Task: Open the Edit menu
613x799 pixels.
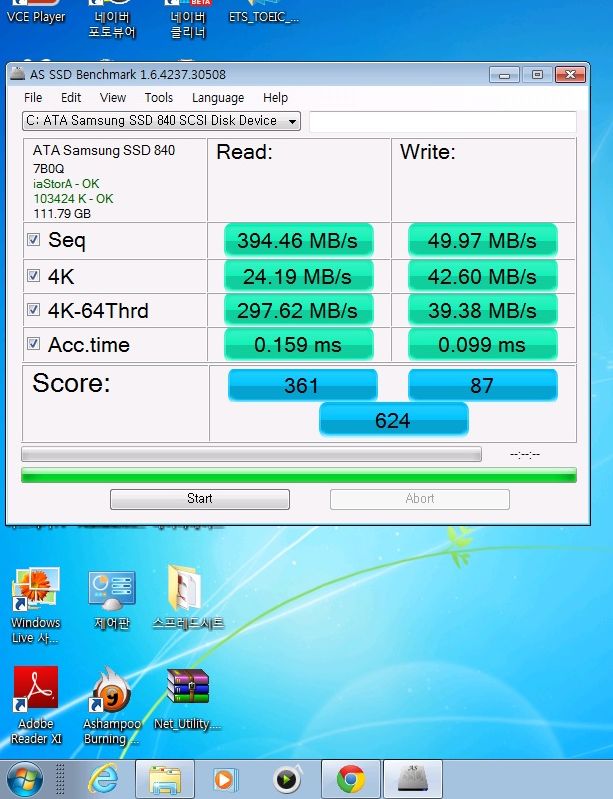Action: point(71,97)
